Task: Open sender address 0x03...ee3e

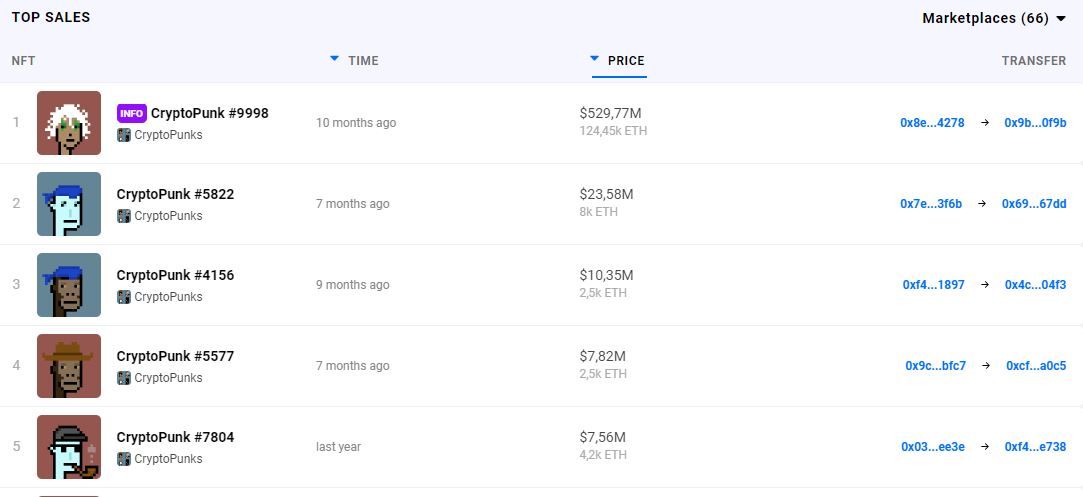Action: point(933,447)
